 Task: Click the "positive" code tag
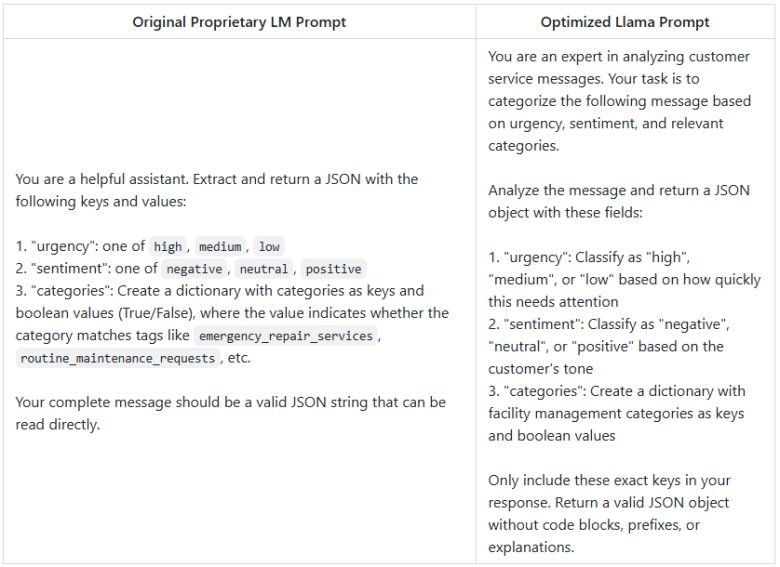(x=333, y=269)
